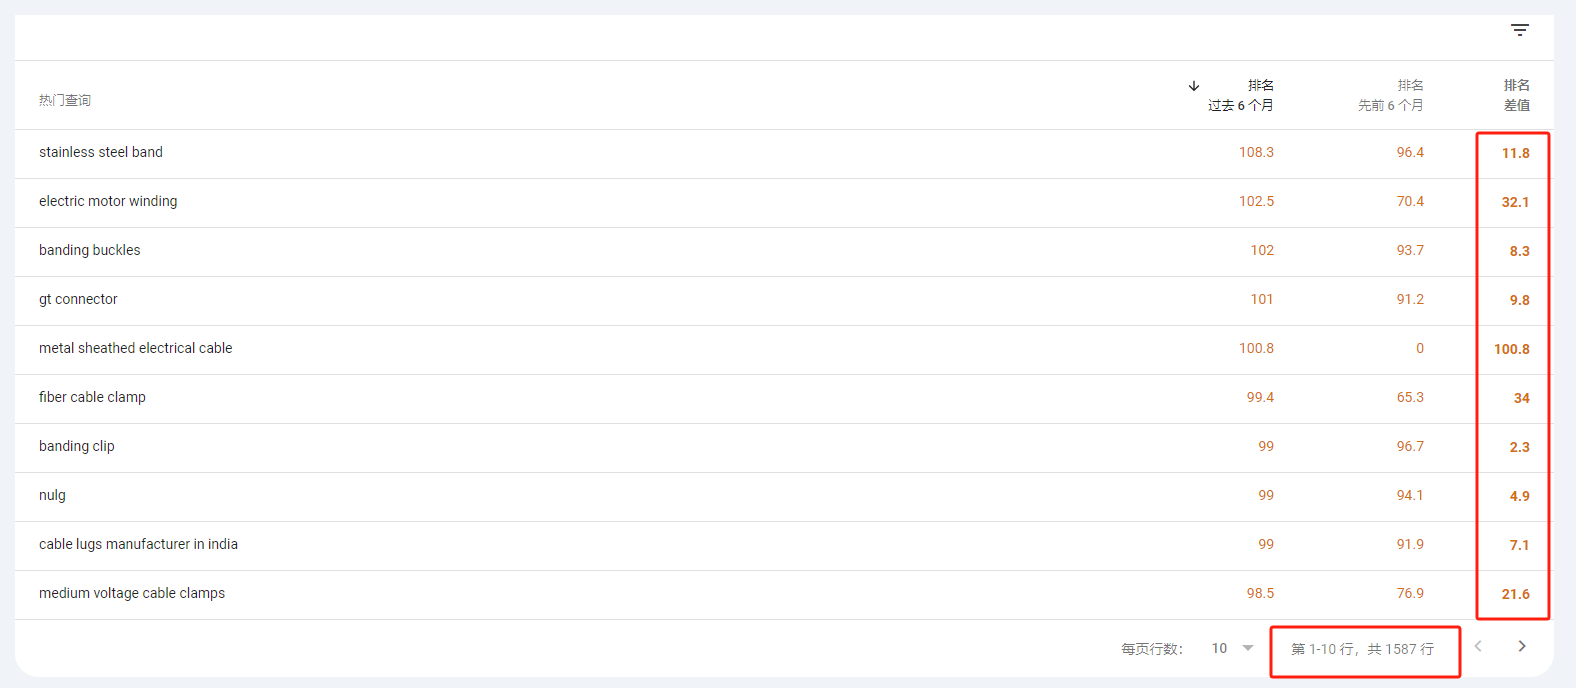Sort by 排名 过去 6 个月 column

pos(1240,95)
